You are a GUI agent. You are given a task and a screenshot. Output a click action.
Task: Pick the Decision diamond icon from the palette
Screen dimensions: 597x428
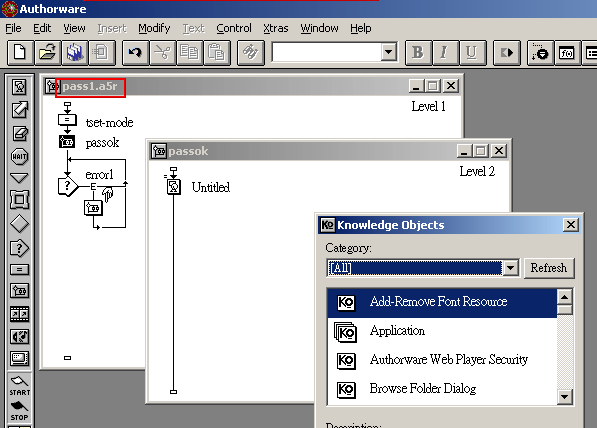[19, 224]
